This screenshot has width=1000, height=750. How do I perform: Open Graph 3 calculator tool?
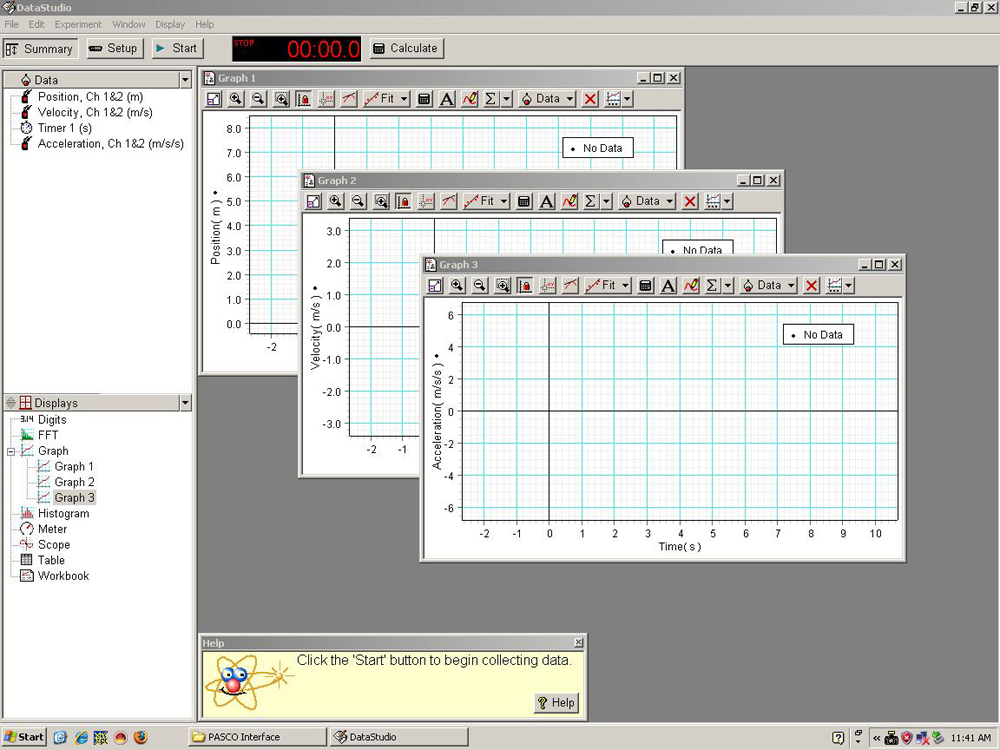(x=646, y=286)
